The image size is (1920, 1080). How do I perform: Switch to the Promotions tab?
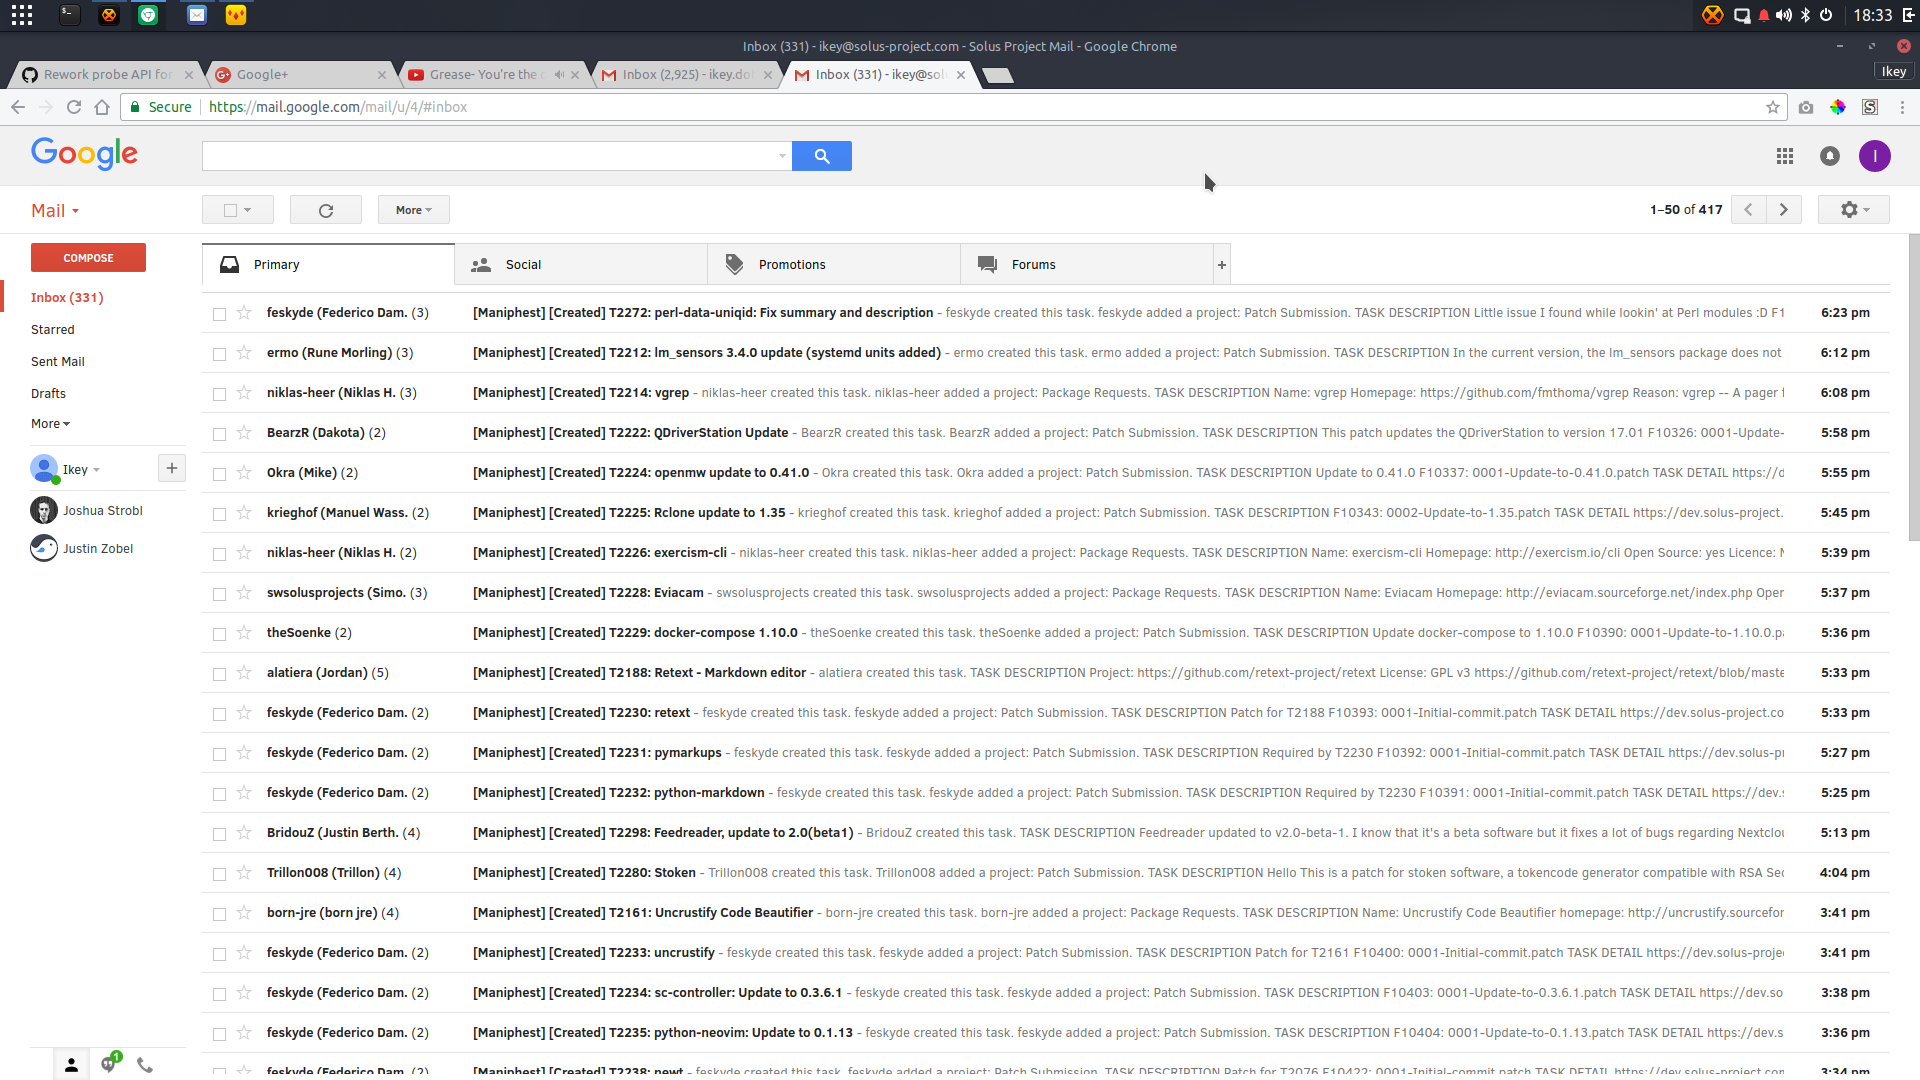click(834, 265)
